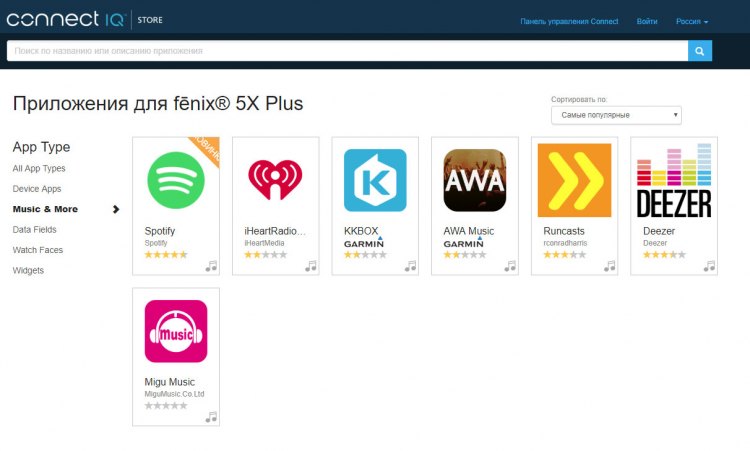Click the Connect IQ logo
Screen dimensions: 750x451
[66, 20]
